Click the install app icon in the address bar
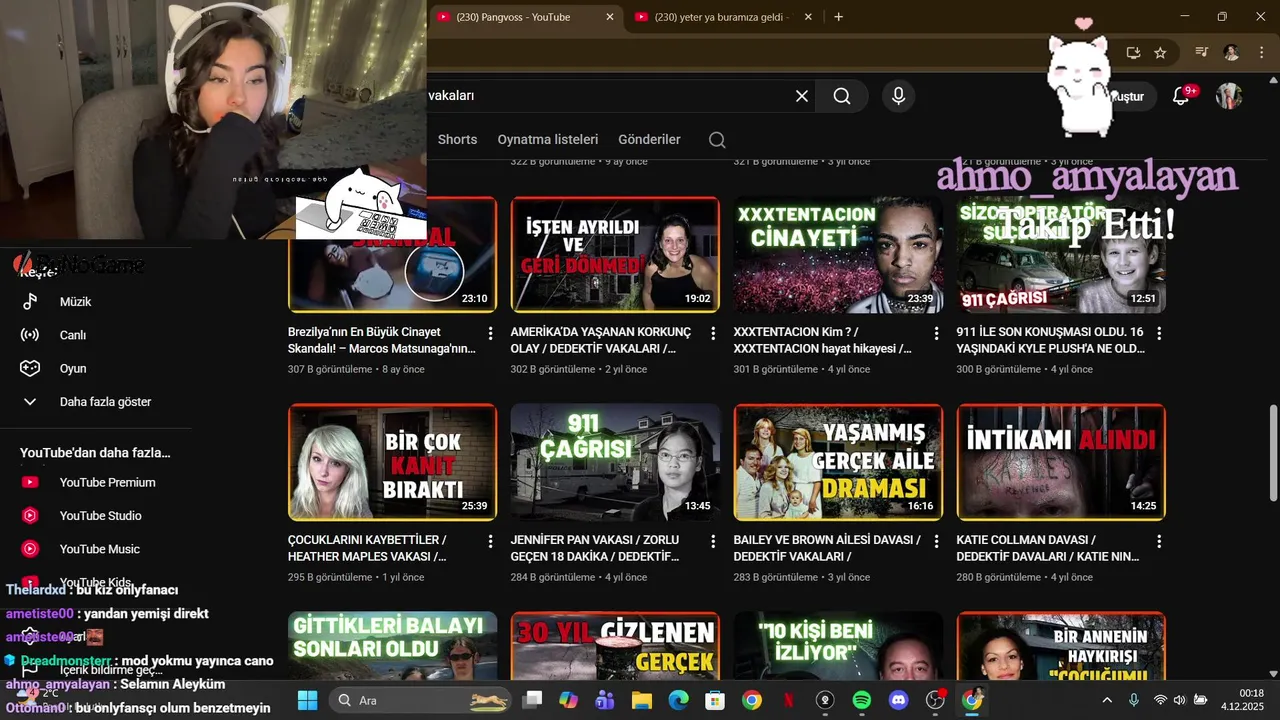This screenshot has width=1280, height=720. 1133,52
